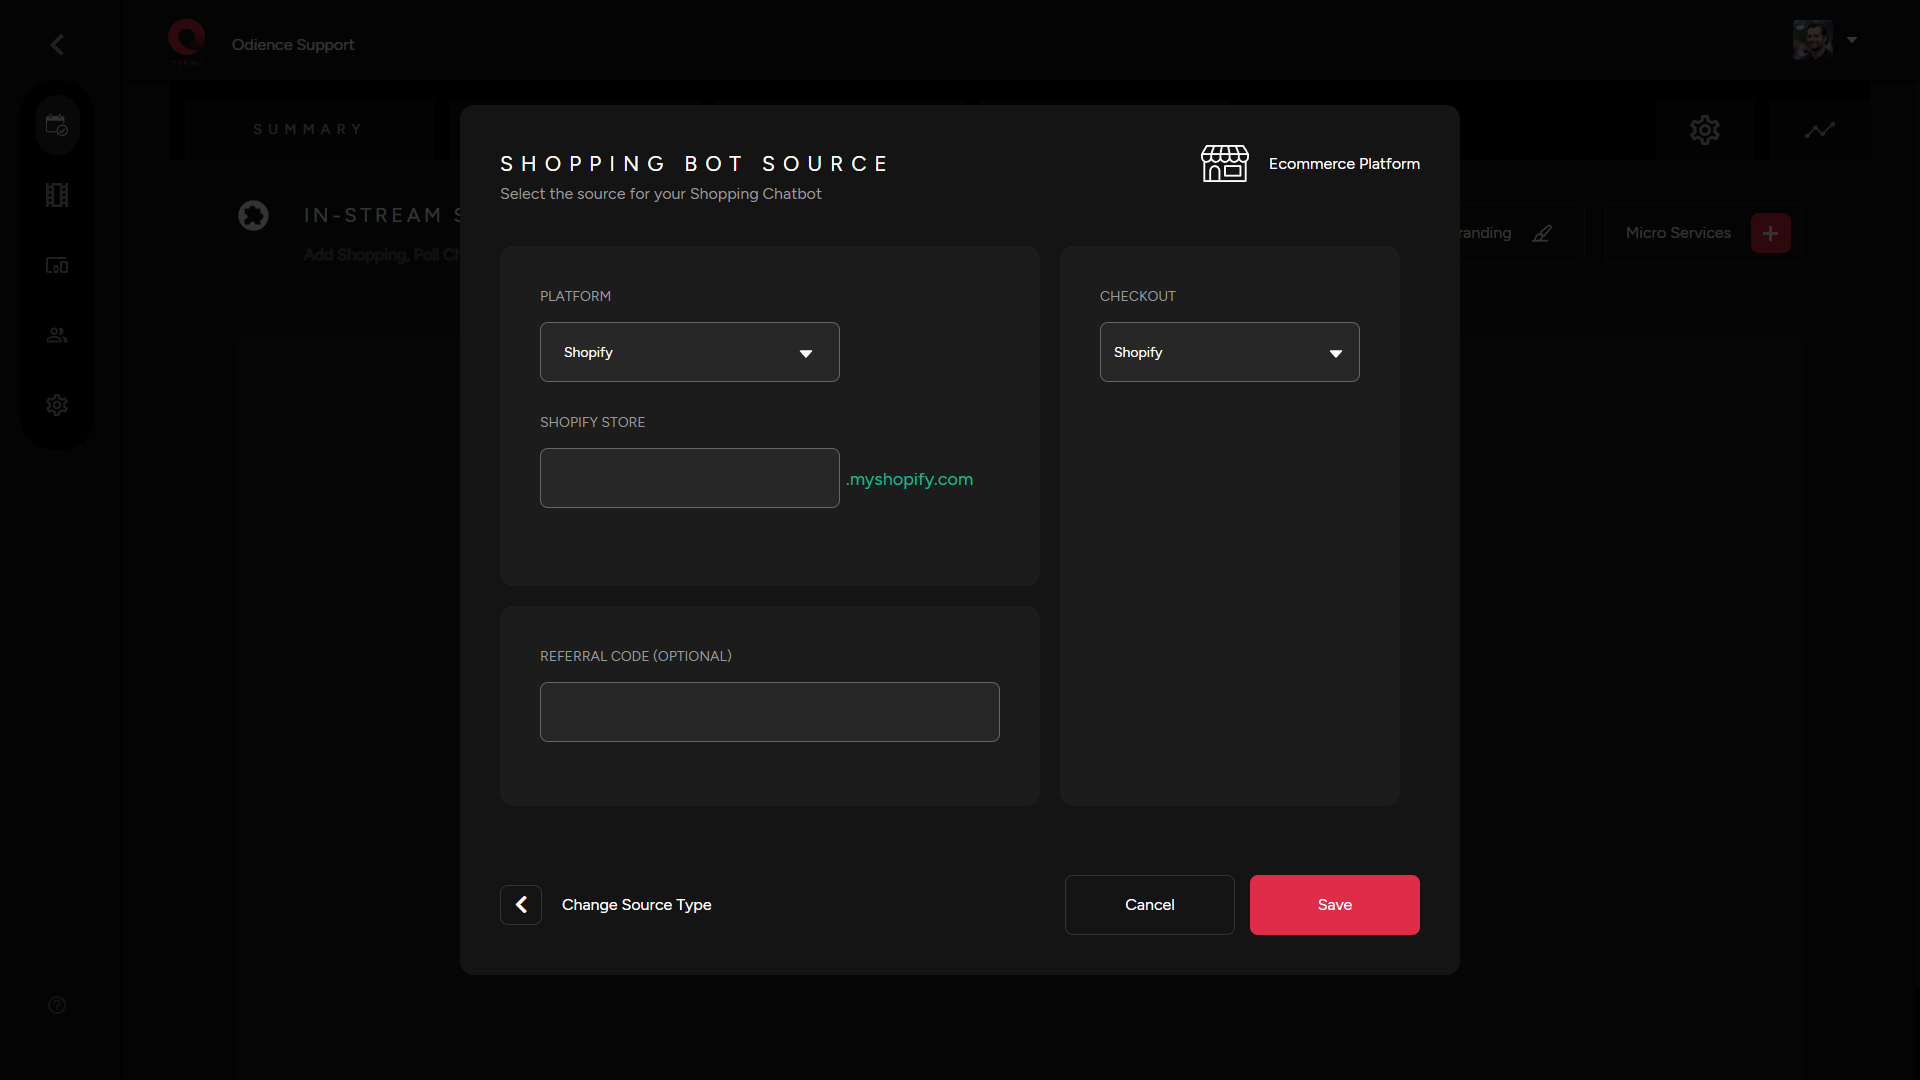The width and height of the screenshot is (1920, 1080).
Task: Open the users sidebar icon
Action: tap(57, 335)
